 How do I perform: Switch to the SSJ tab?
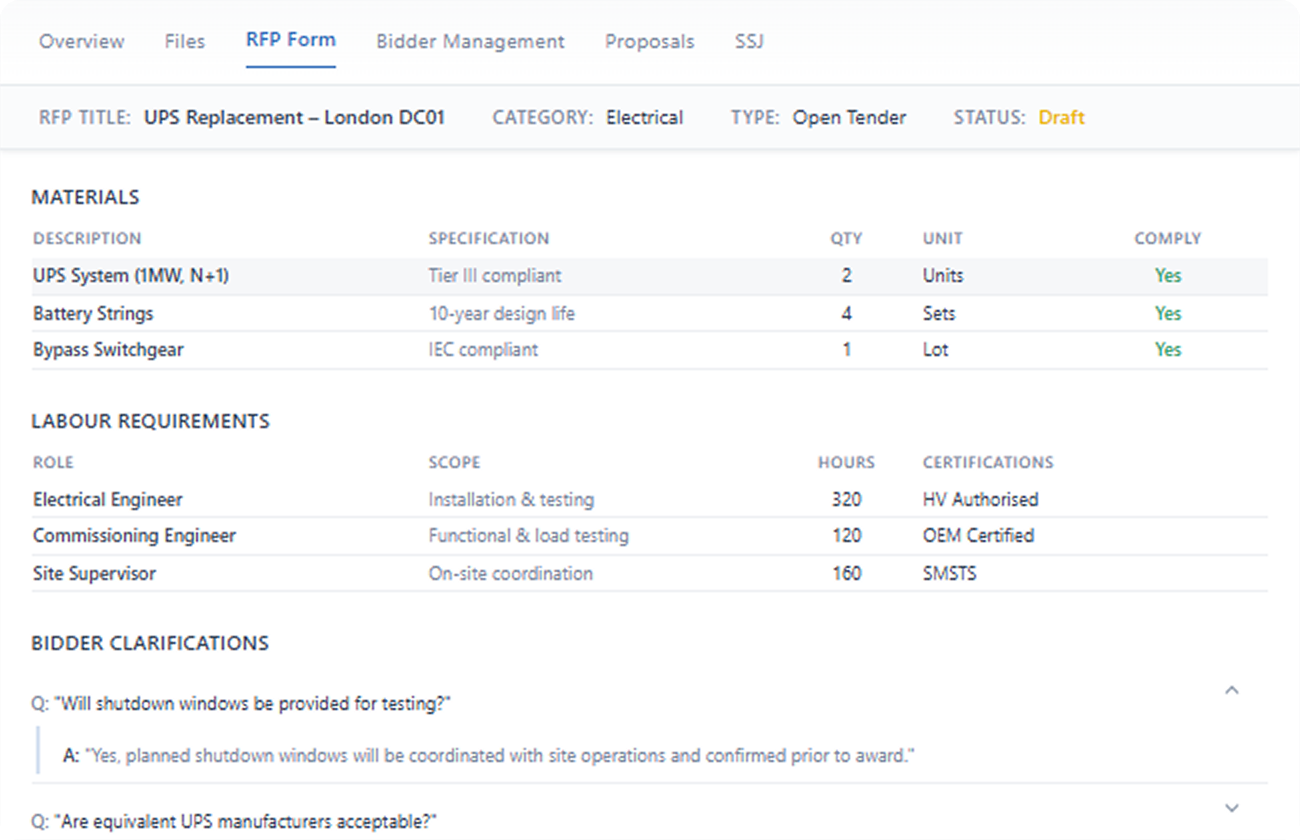click(749, 42)
